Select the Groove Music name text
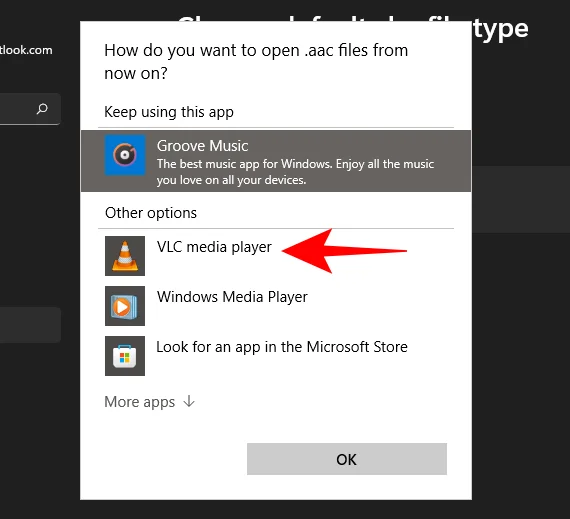This screenshot has height=519, width=570. click(x=202, y=146)
